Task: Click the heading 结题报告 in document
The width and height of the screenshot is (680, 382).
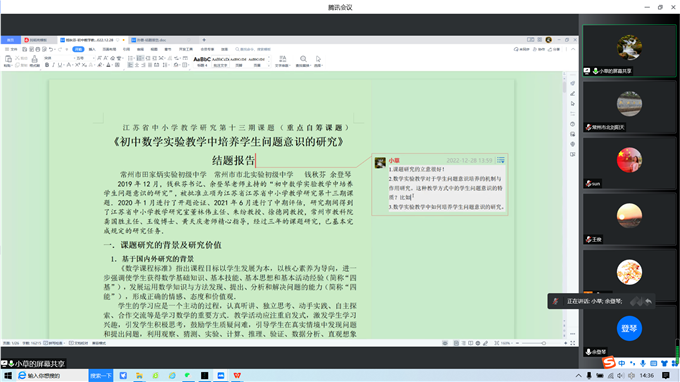Action: (x=233, y=160)
